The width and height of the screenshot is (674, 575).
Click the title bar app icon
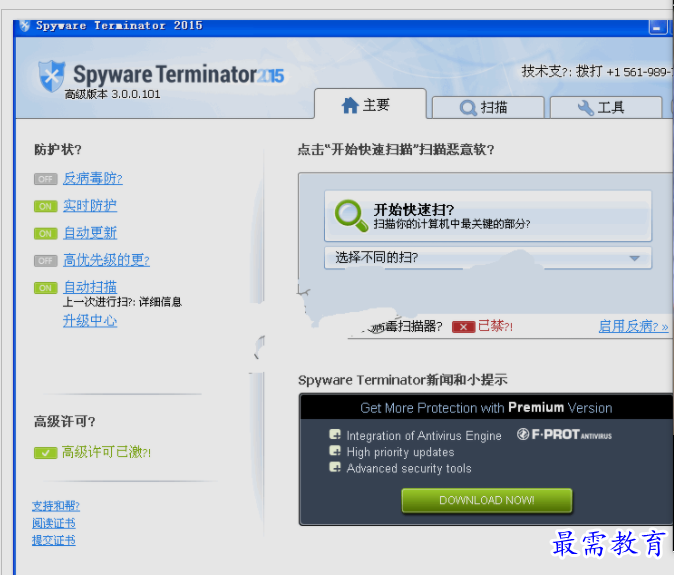click(25, 26)
